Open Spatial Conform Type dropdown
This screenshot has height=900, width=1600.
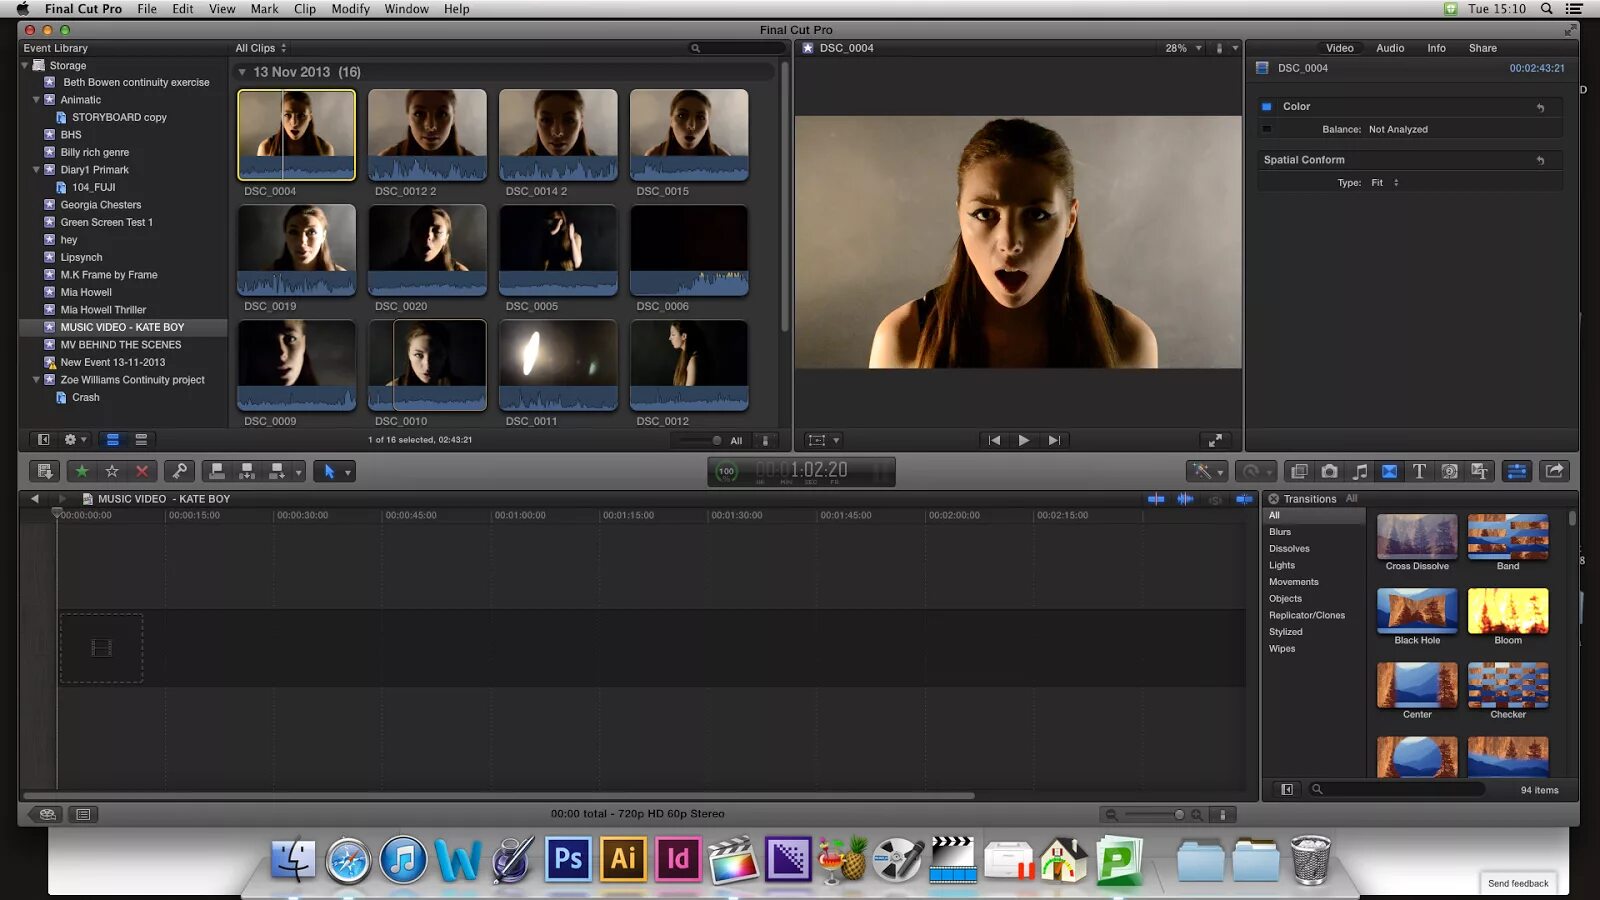[1385, 183]
